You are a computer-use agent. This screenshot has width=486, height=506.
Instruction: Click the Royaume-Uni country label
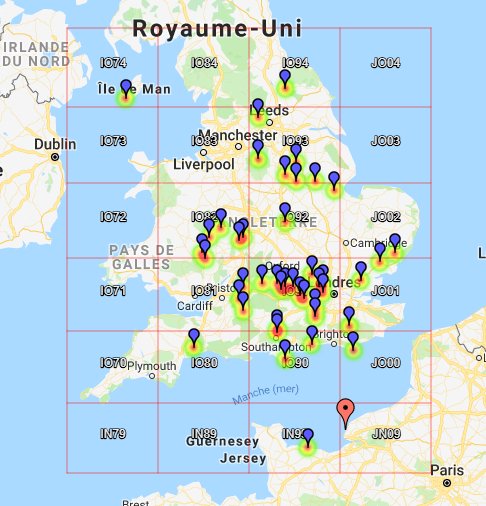217,29
